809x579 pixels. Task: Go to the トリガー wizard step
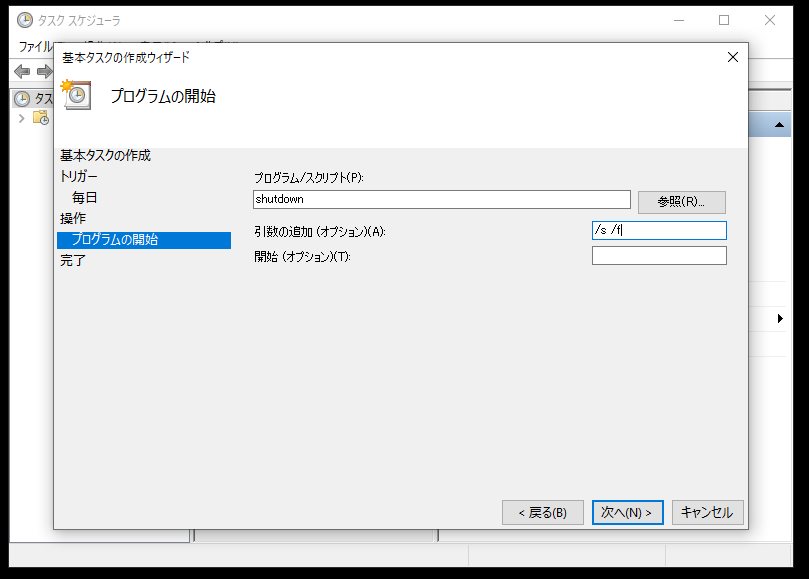coord(79,176)
